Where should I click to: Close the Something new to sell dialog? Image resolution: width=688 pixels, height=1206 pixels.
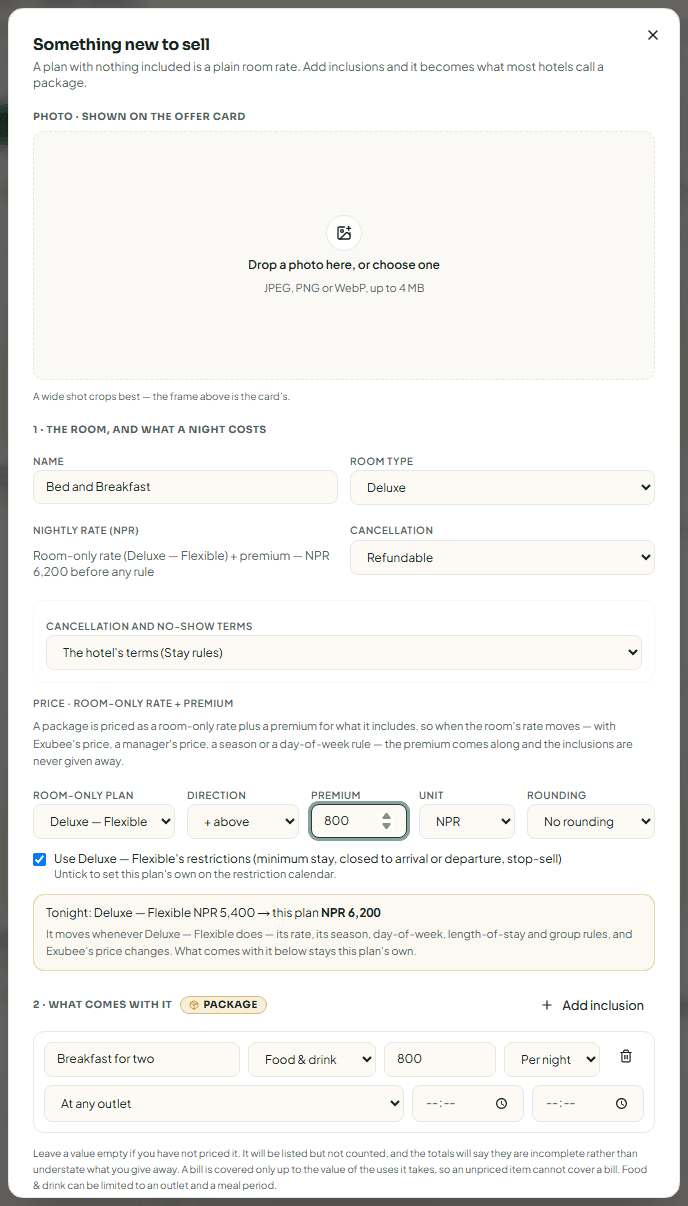point(653,35)
